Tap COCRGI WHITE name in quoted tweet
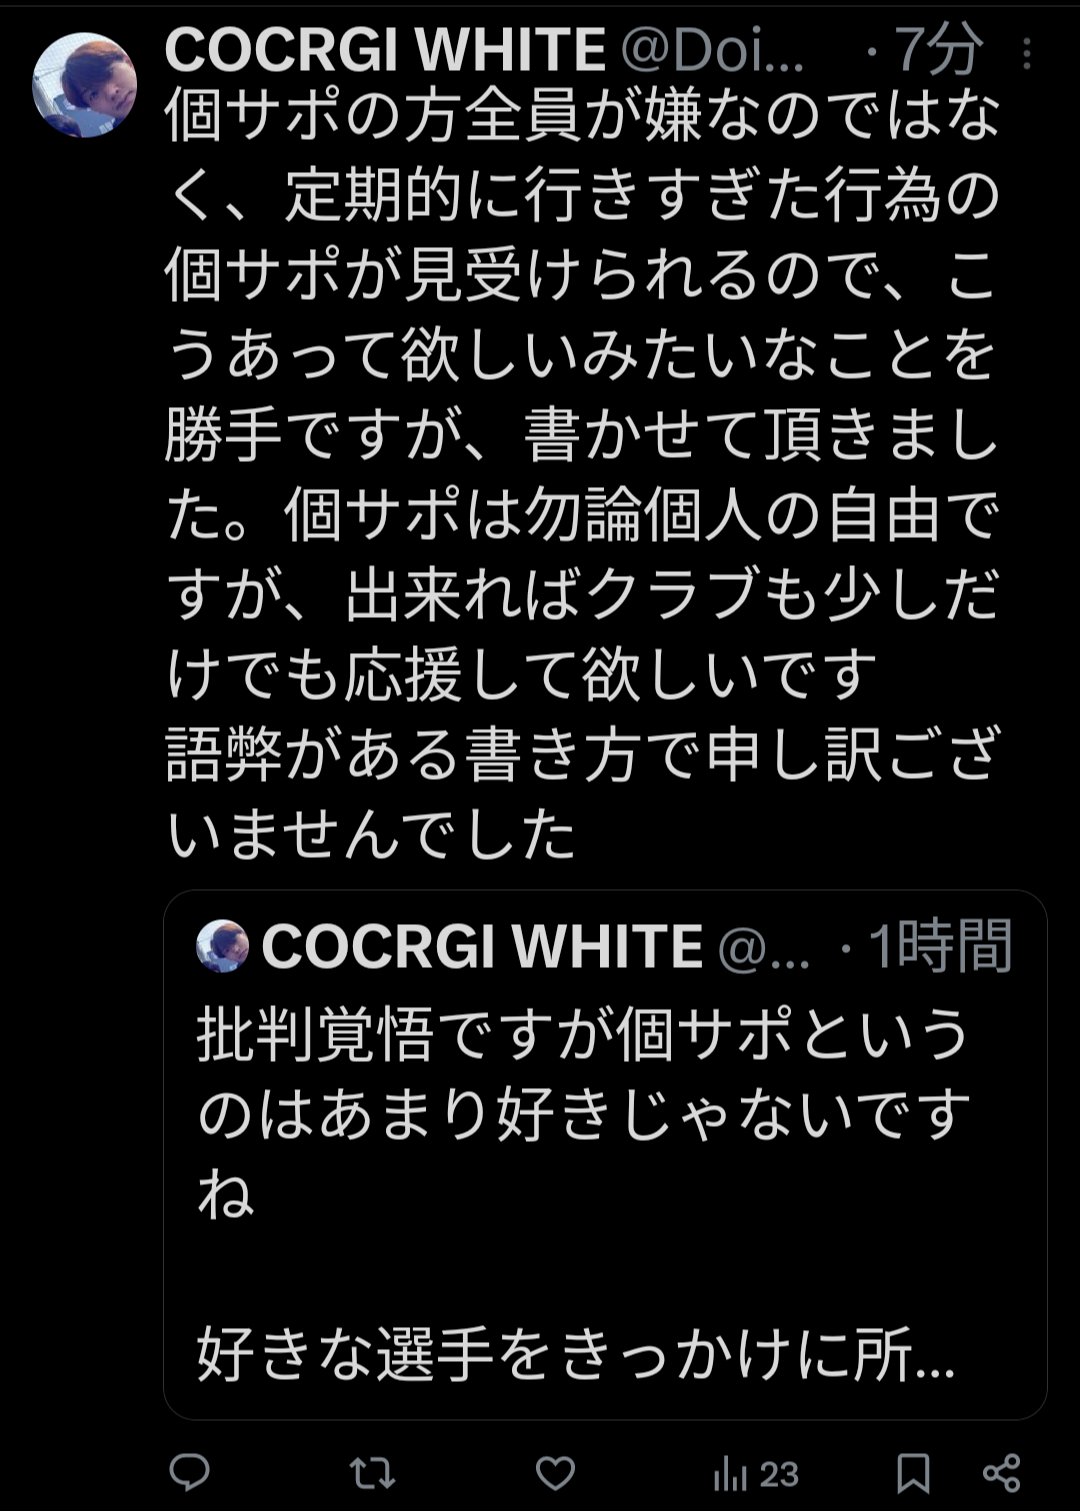The width and height of the screenshot is (1080, 1511). pos(482,946)
